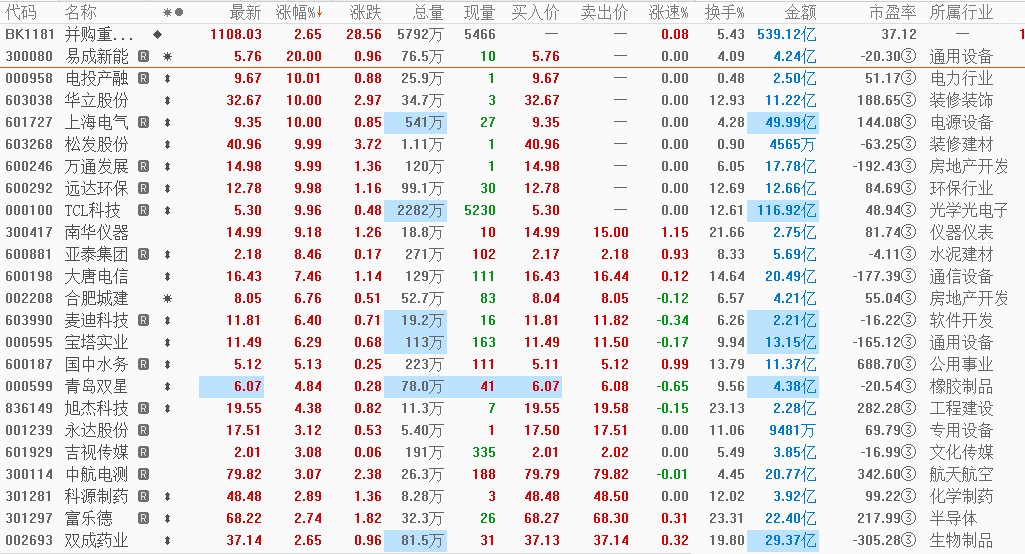Click the industry 半导体
The width and height of the screenshot is (1025, 554).
[953, 518]
